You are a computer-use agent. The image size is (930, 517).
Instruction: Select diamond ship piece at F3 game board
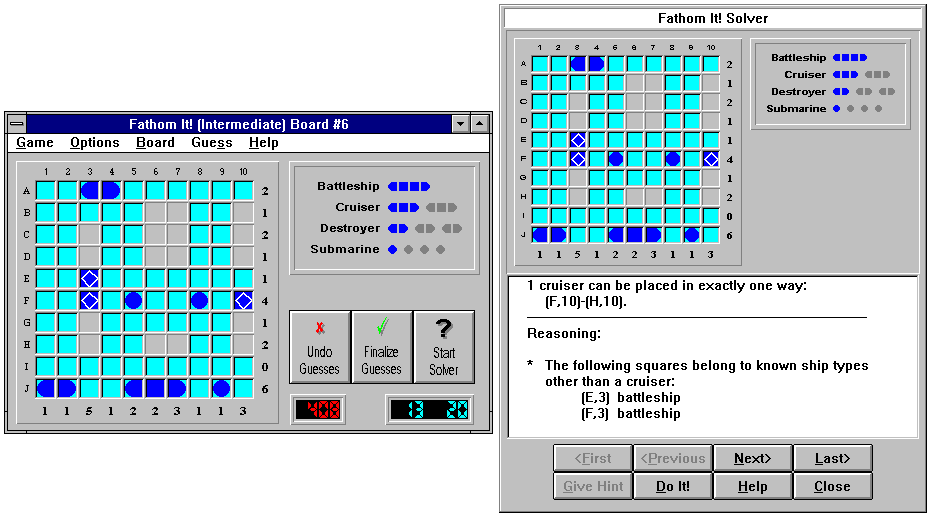pos(90,301)
